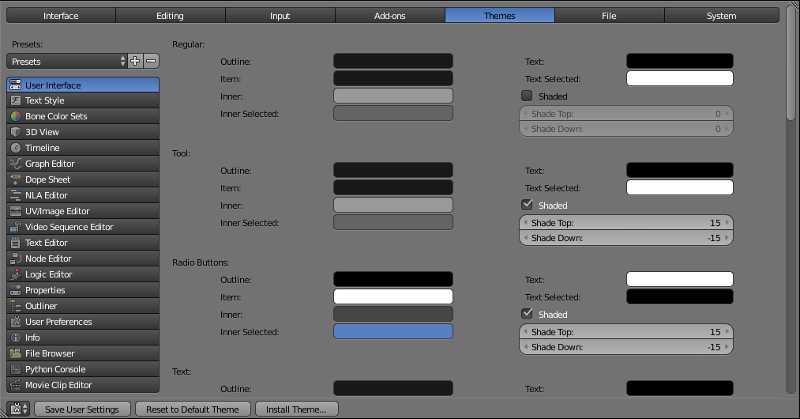
Task: Enable Shaded checkbox under Regular section
Action: coord(527,96)
